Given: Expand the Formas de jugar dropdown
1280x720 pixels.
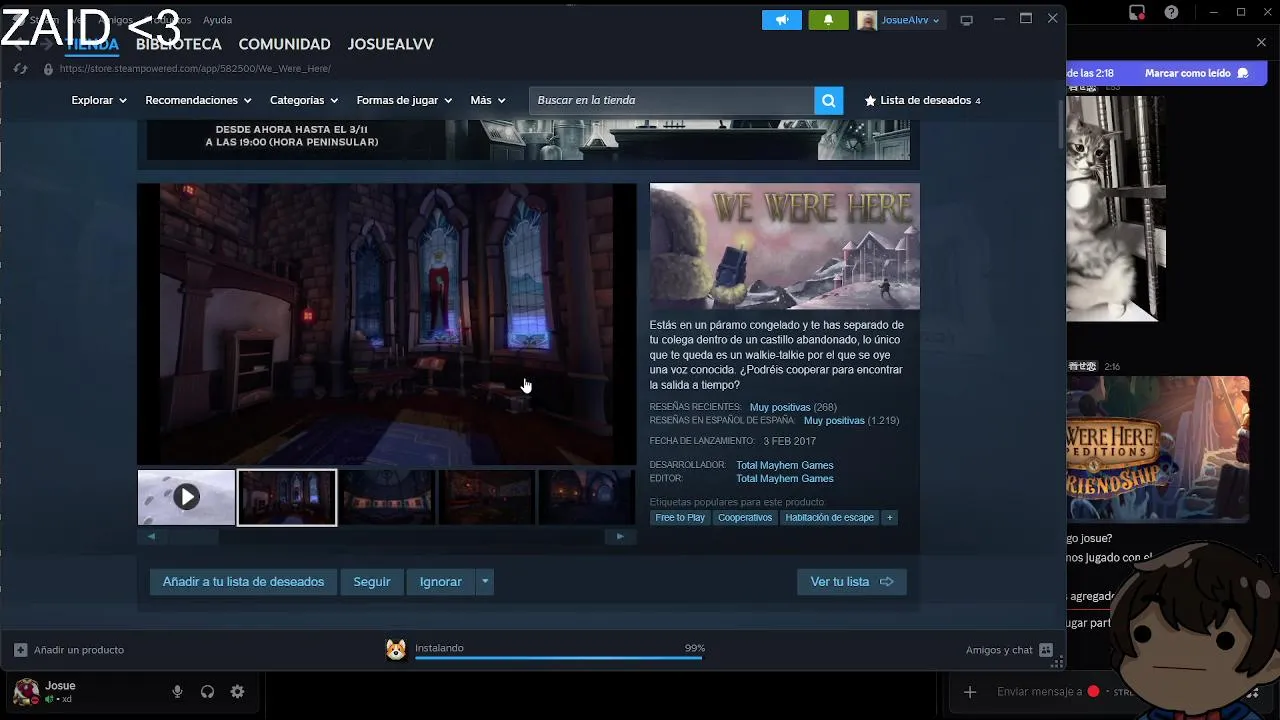Looking at the screenshot, I should click(x=404, y=100).
